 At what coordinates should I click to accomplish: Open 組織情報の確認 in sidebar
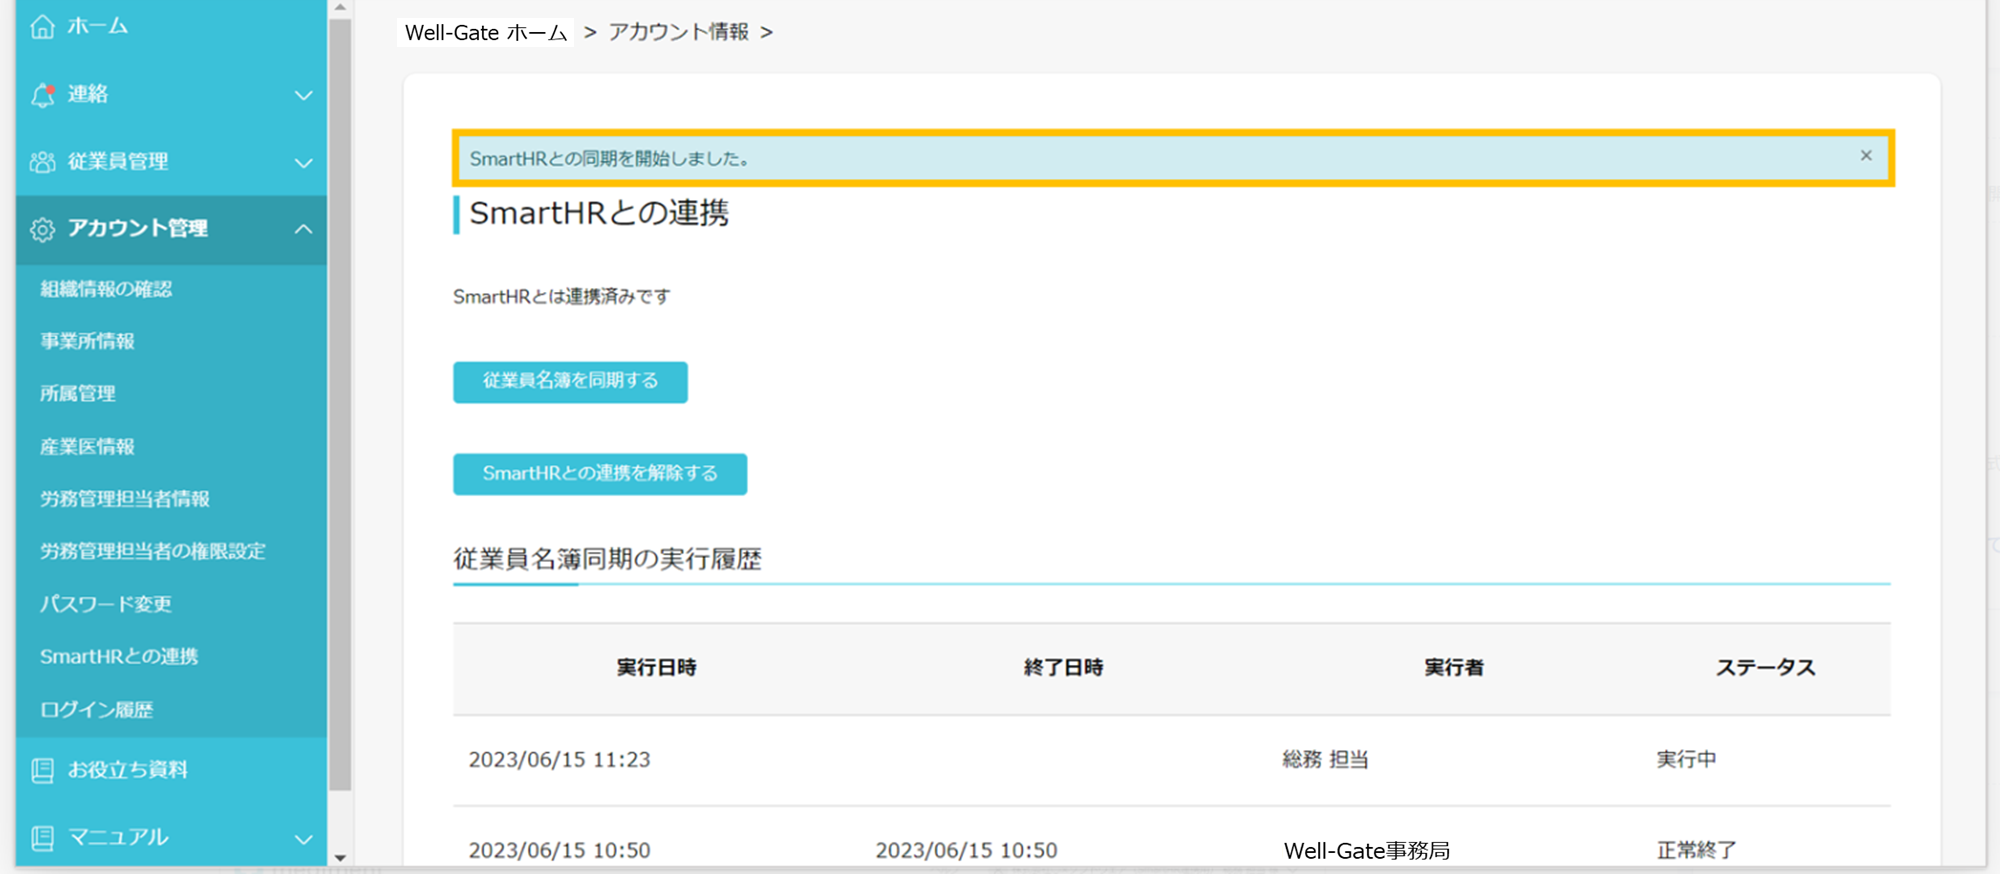click(x=106, y=289)
